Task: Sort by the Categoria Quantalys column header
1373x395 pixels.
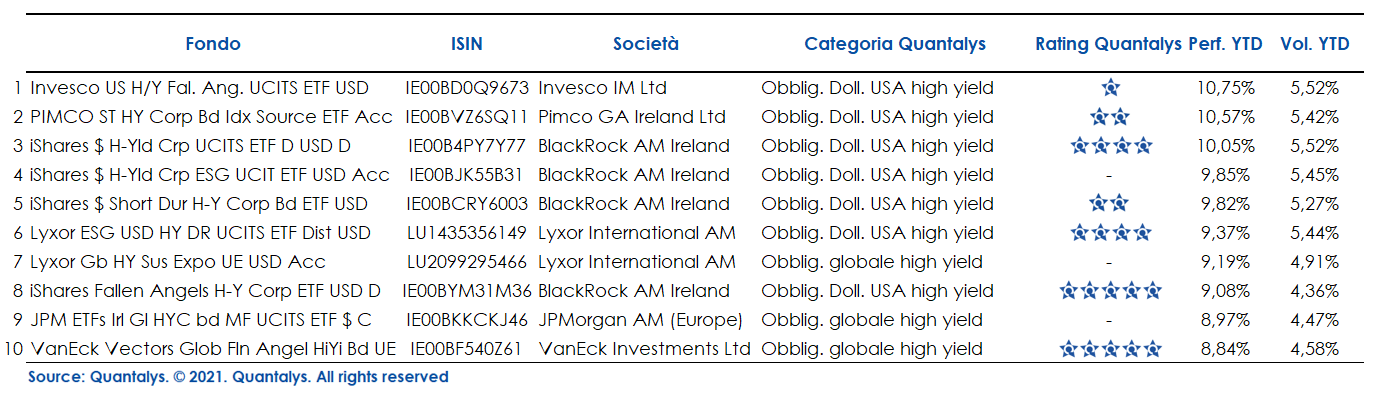Action: tap(895, 44)
